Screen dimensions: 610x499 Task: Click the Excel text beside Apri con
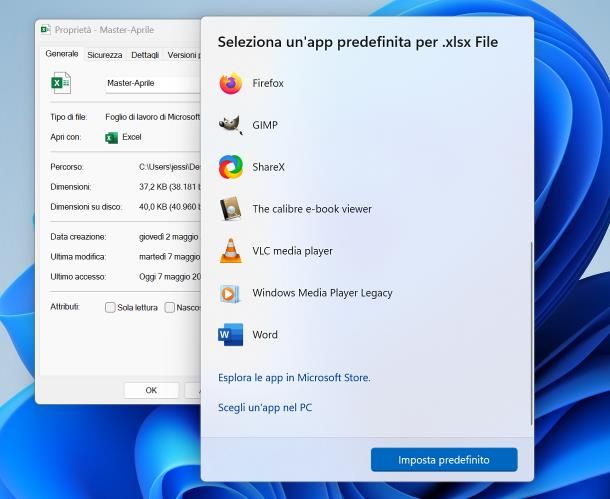click(132, 137)
